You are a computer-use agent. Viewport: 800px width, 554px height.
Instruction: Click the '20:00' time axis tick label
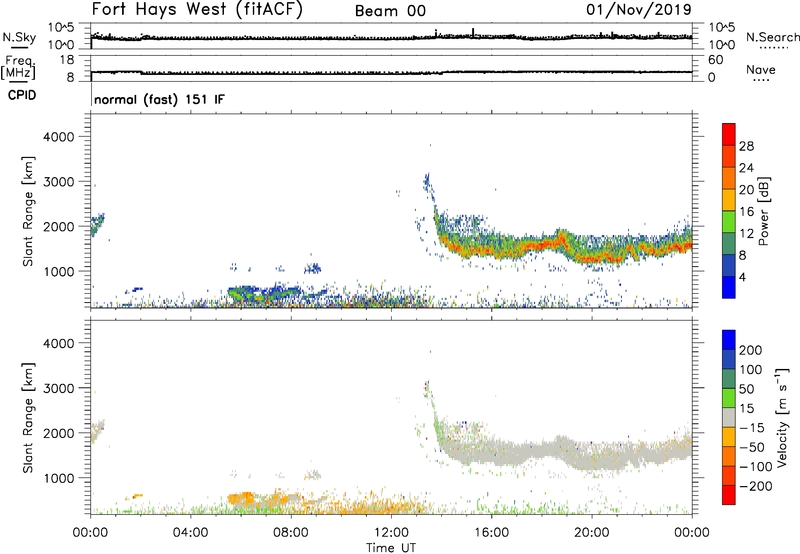(x=592, y=533)
